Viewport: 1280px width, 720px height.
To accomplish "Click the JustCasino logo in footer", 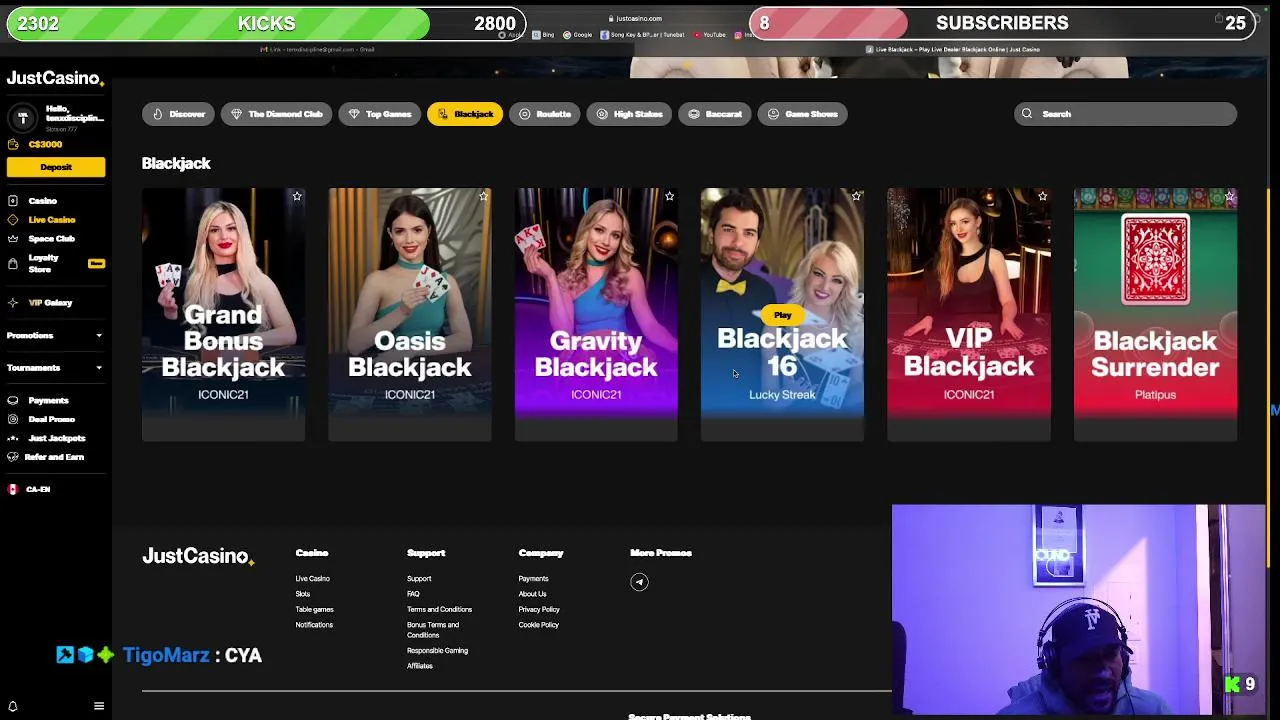I will 198,556.
